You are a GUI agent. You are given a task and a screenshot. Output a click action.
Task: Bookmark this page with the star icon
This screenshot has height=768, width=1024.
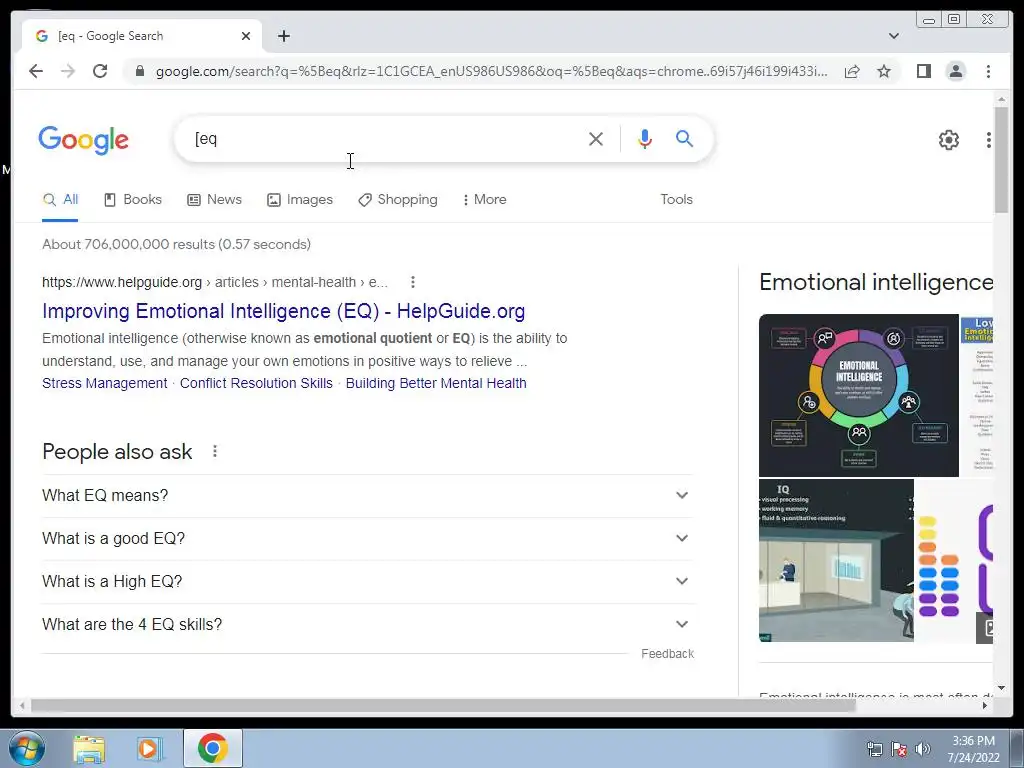(x=884, y=71)
